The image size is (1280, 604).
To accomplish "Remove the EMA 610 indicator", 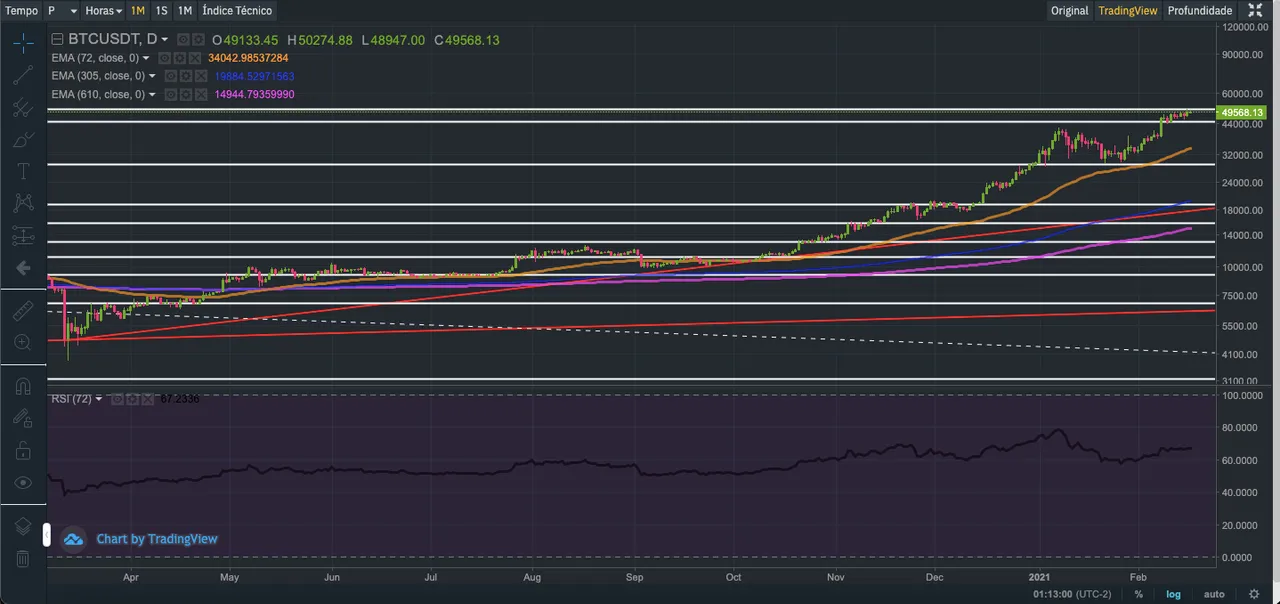I will coord(201,94).
